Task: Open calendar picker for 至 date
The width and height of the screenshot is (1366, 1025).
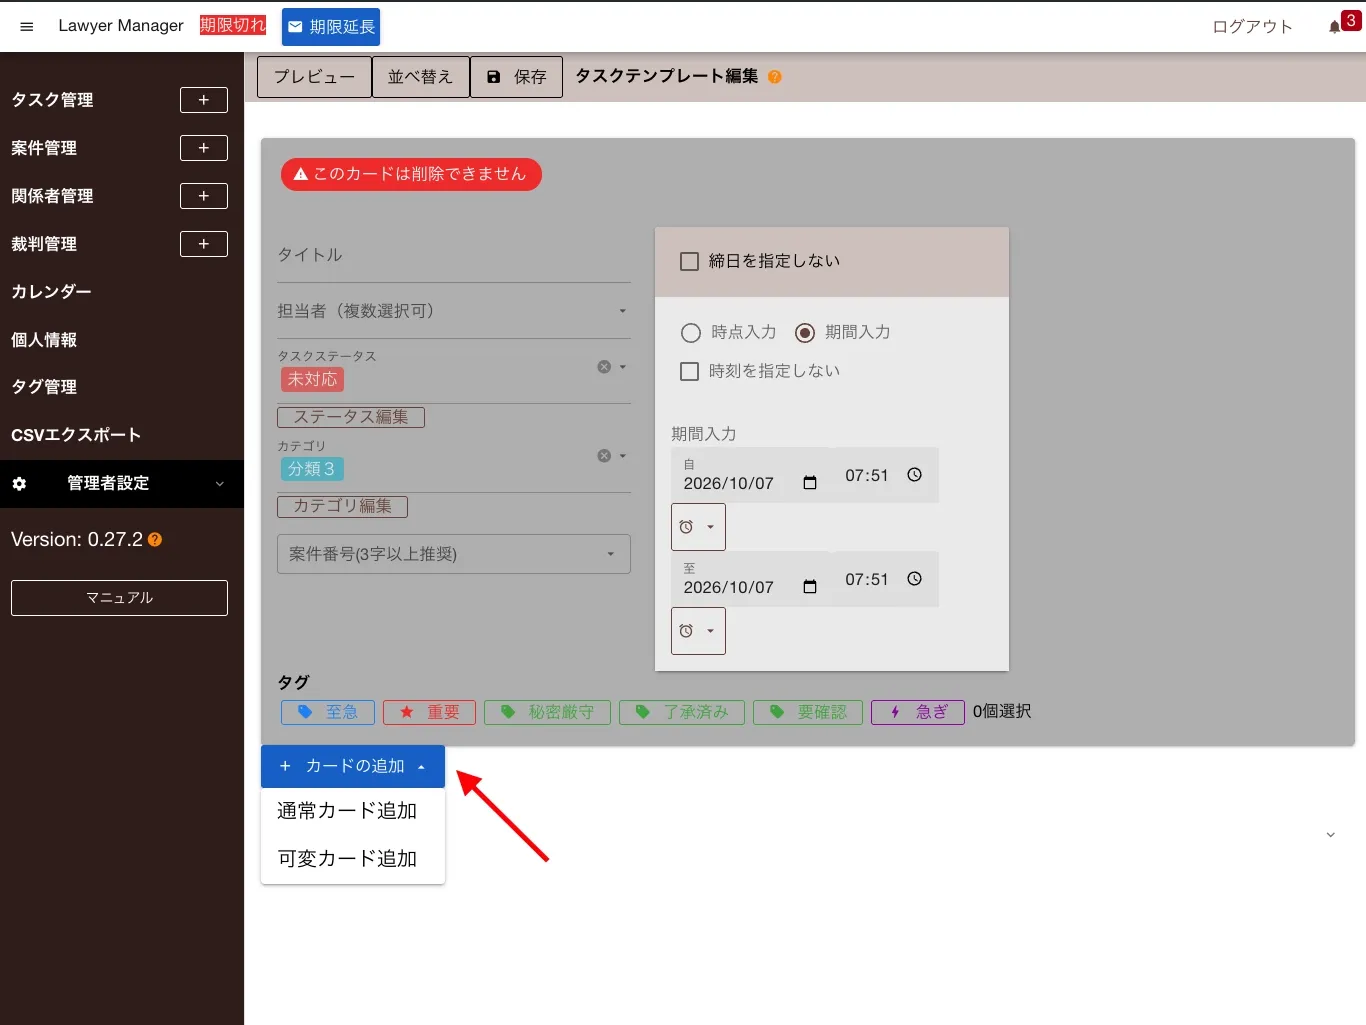Action: pyautogui.click(x=810, y=587)
